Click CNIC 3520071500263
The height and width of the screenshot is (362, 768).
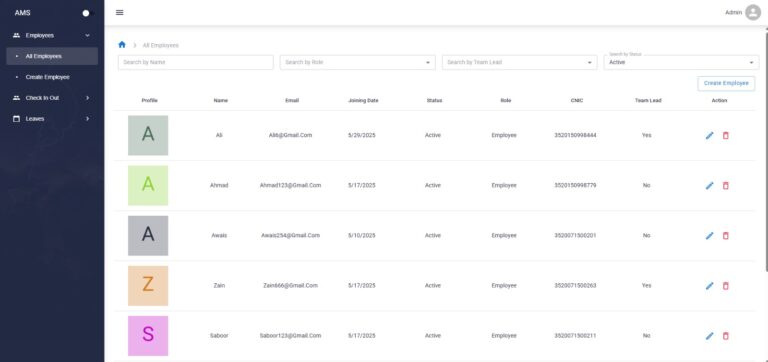pyautogui.click(x=575, y=286)
